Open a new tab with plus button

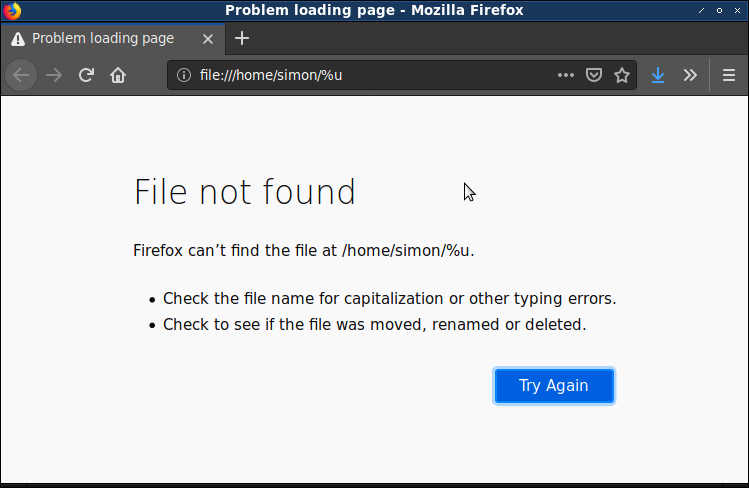(242, 38)
